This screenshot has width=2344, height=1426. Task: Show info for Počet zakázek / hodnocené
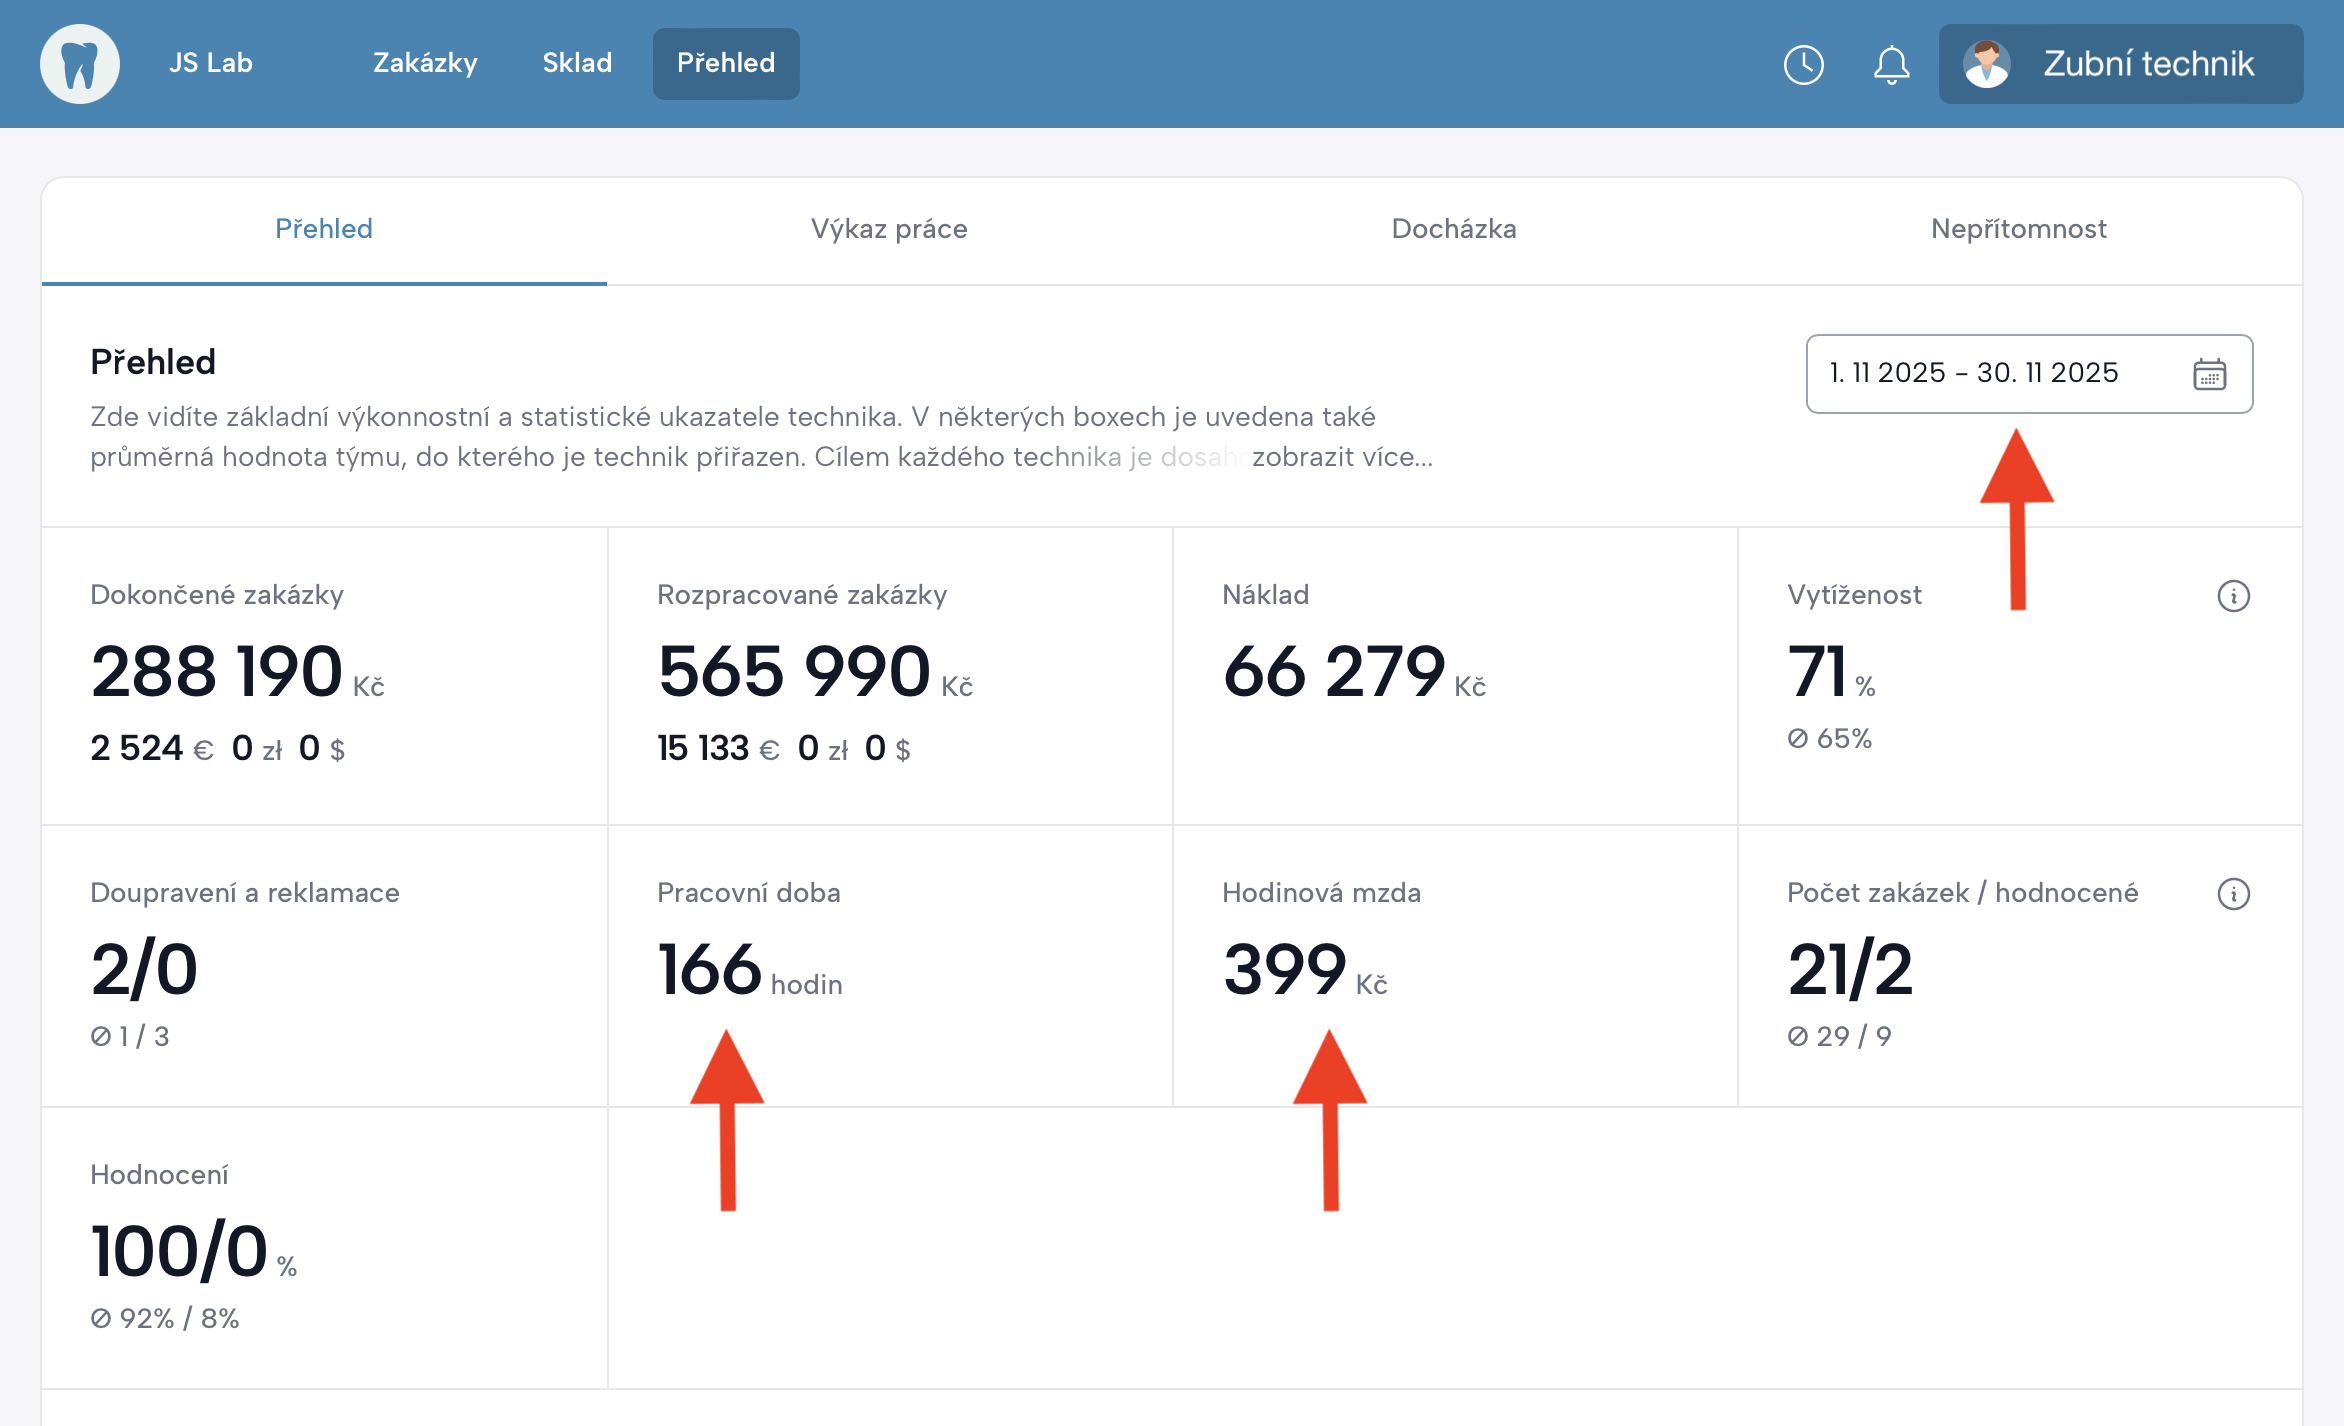(x=2233, y=894)
